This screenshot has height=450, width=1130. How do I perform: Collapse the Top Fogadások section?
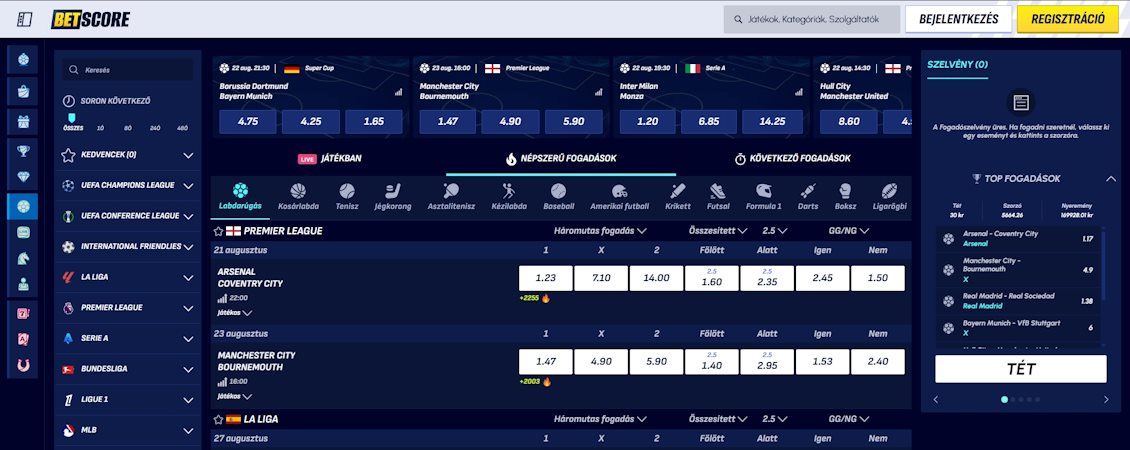[1109, 179]
